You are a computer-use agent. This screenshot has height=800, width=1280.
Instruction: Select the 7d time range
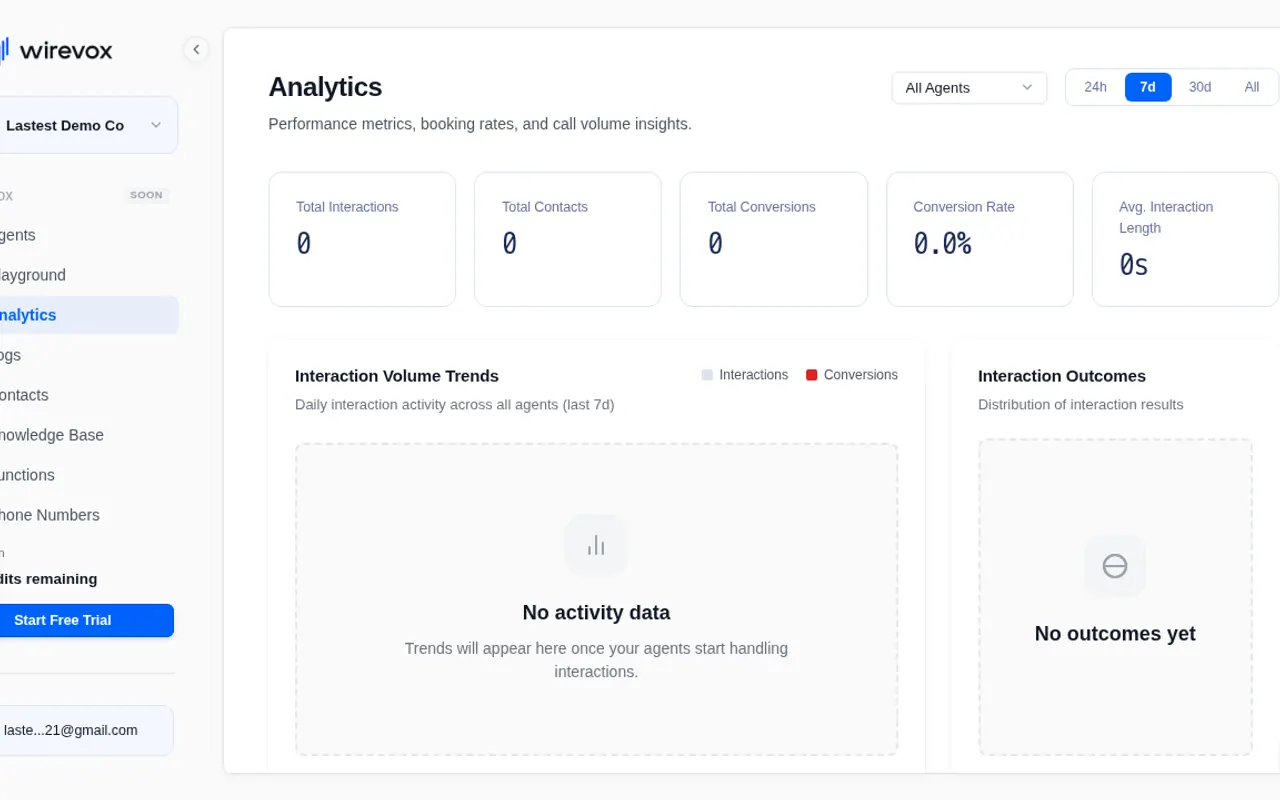[x=1148, y=87]
